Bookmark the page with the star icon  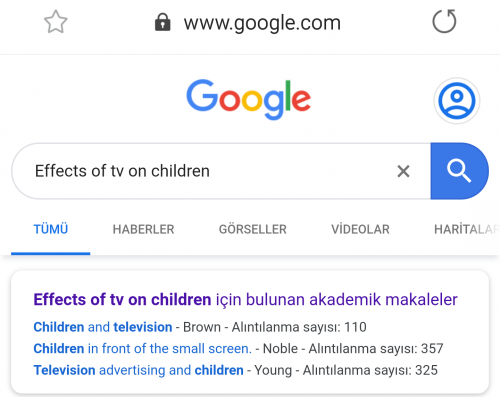(x=56, y=22)
